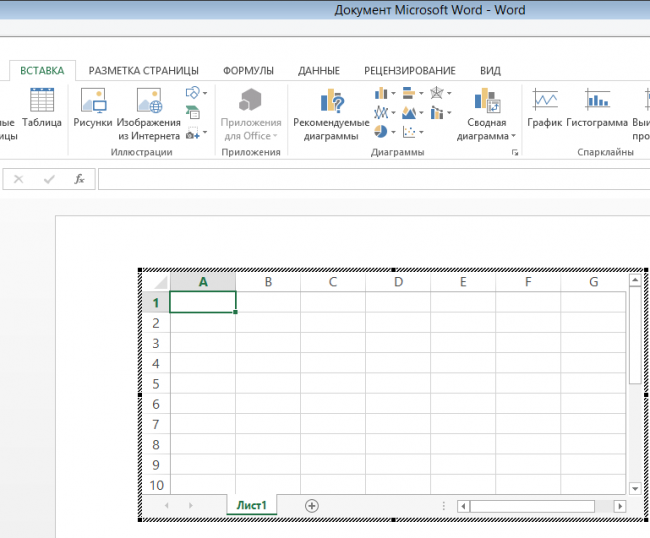Add a new sheet with the plus icon
The image size is (650, 538).
(x=312, y=506)
